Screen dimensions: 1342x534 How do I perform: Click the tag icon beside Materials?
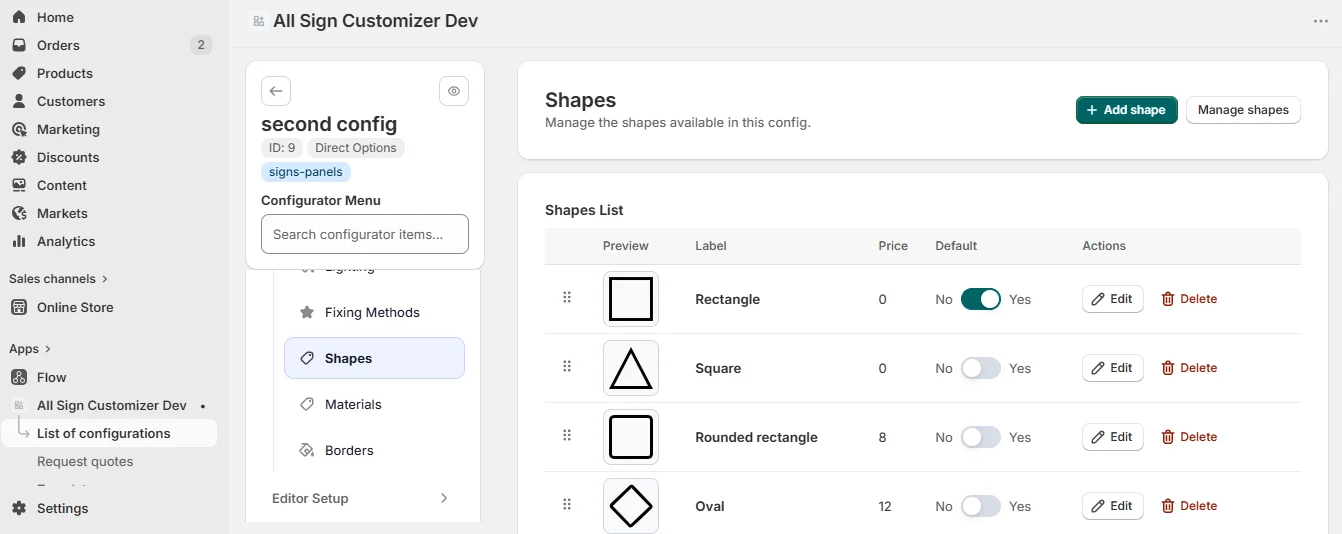click(x=307, y=404)
